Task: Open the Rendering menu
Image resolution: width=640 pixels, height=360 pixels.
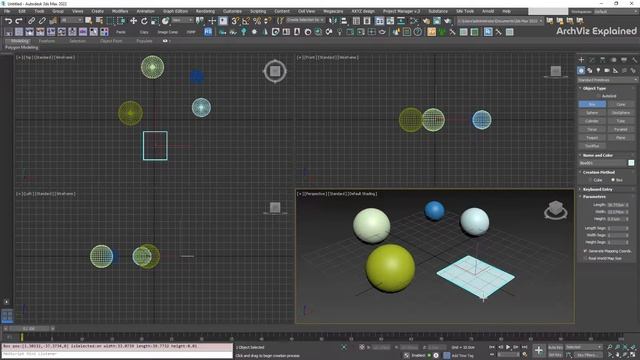Action: 205,11
